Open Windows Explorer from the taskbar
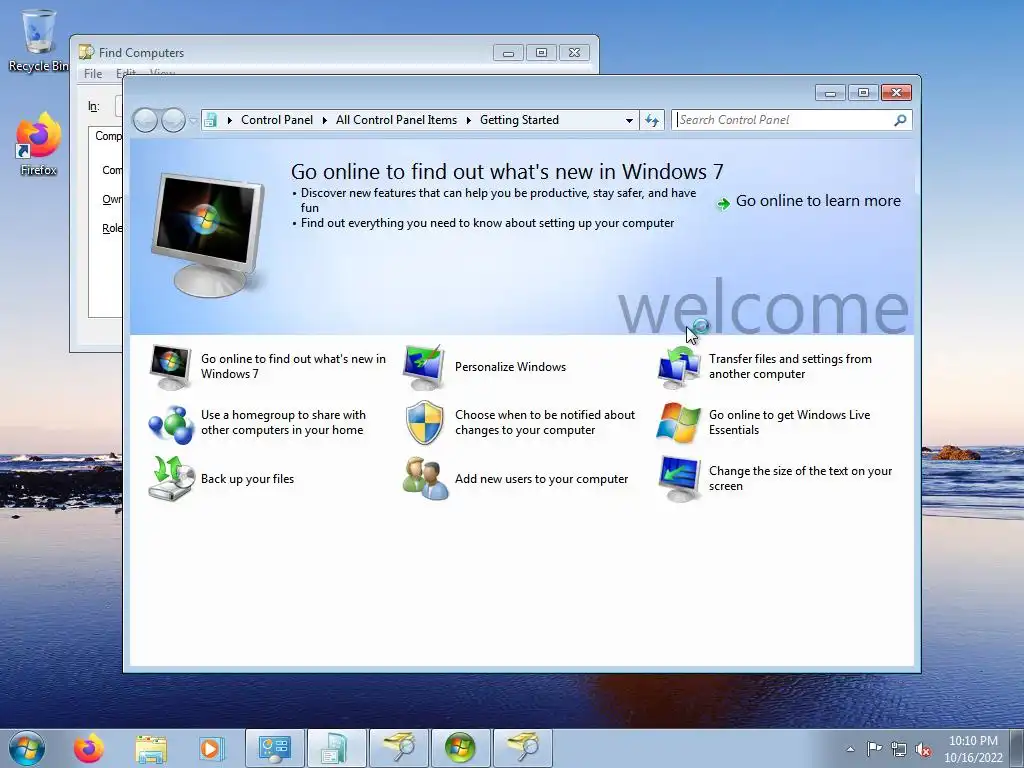 coord(150,748)
